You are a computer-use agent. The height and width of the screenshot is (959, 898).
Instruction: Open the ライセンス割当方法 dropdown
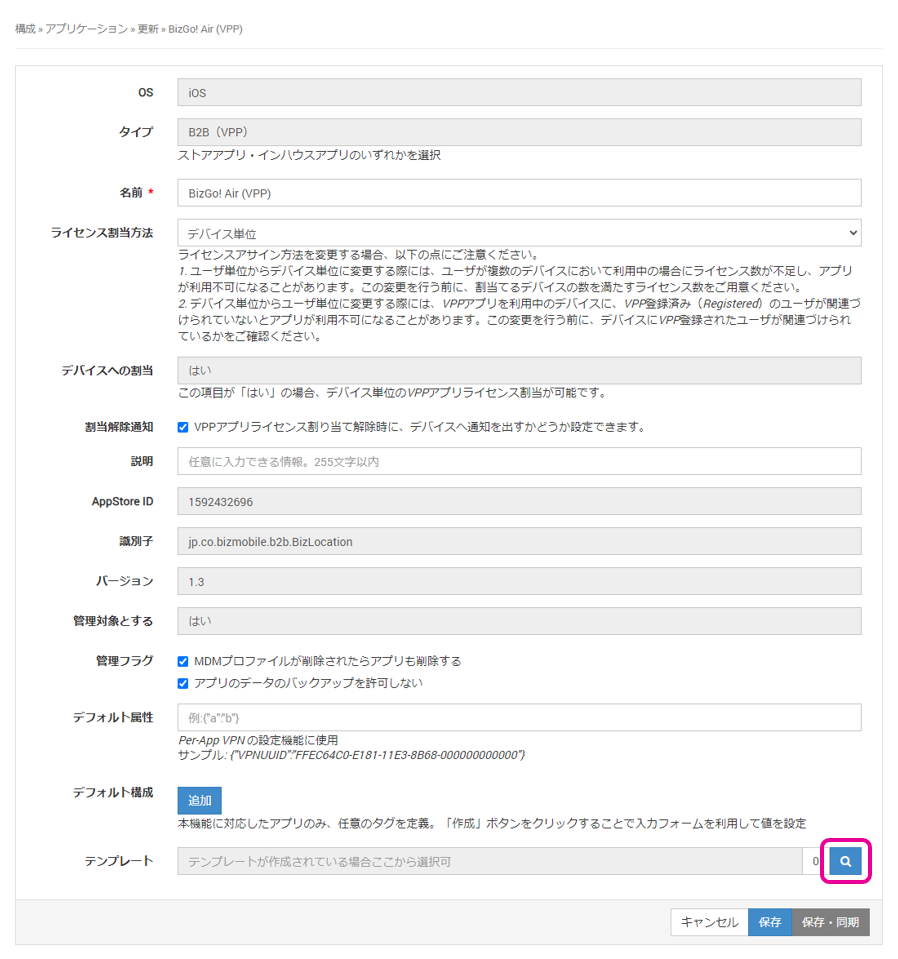(x=519, y=233)
